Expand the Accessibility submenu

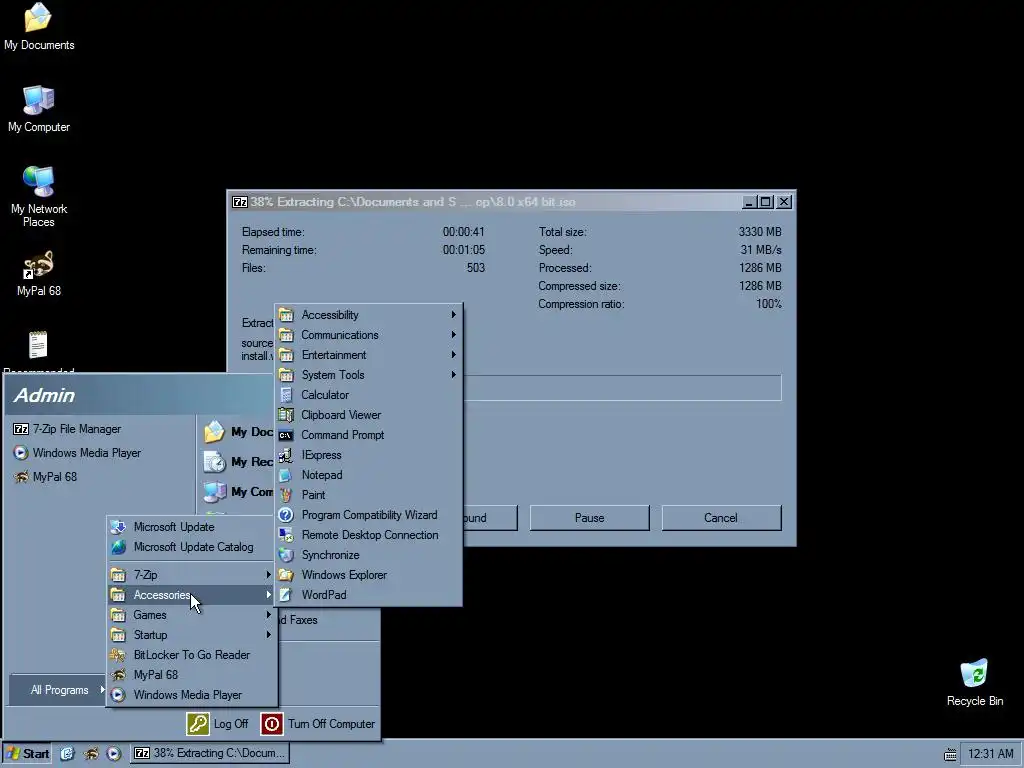[x=369, y=315]
